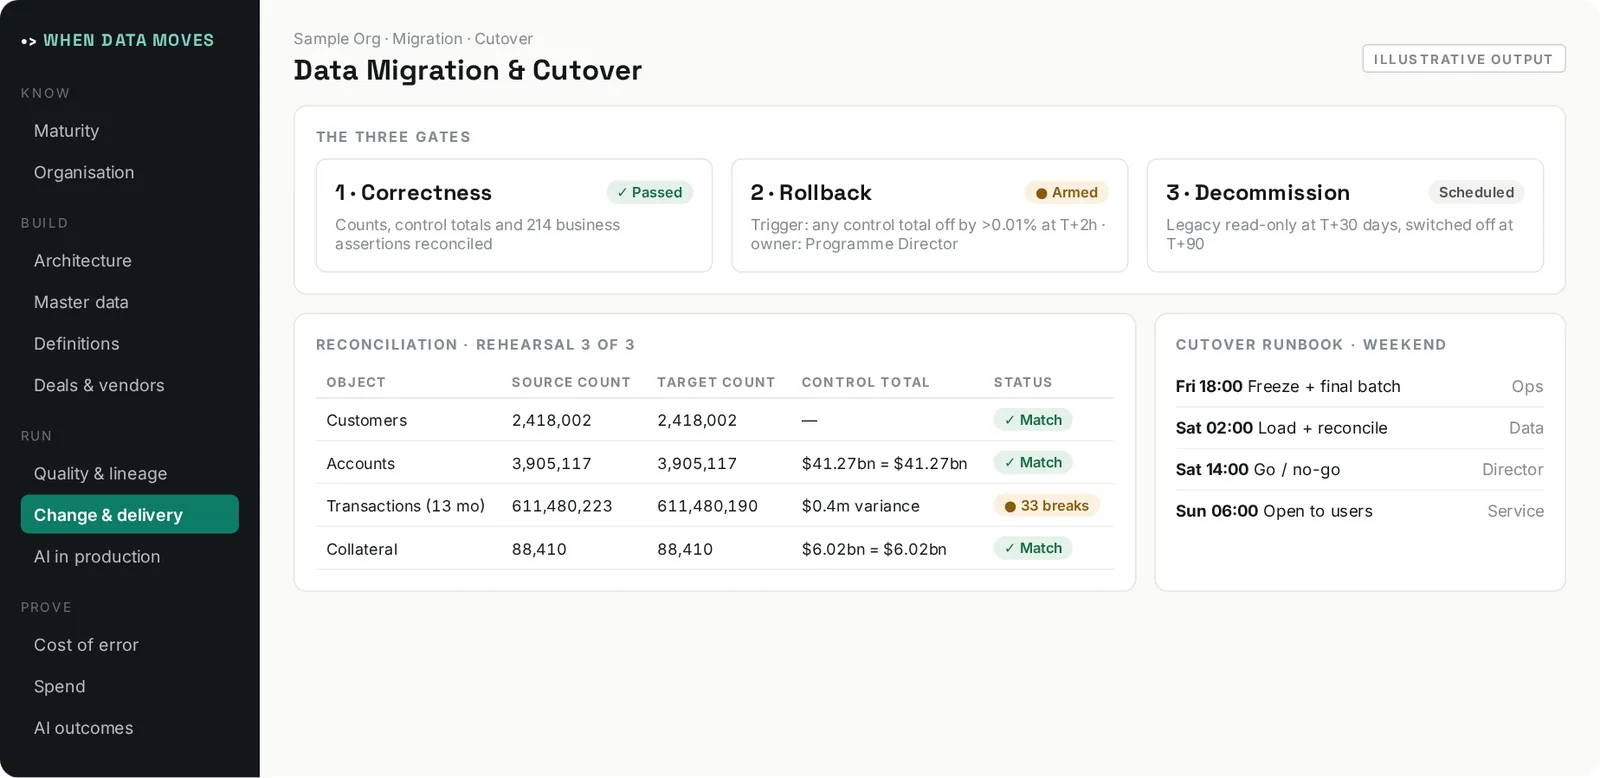This screenshot has height=778, width=1600.
Task: Open AI in production page
Action: point(130,557)
